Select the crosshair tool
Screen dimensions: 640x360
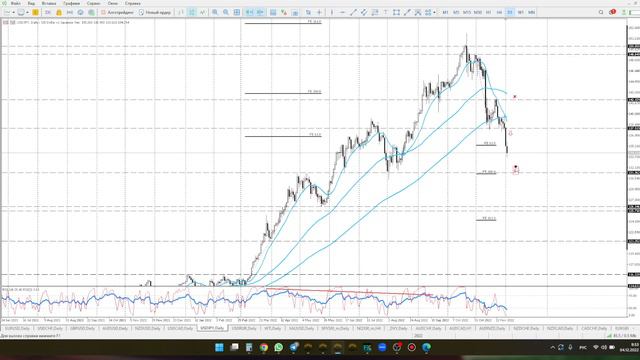pyautogui.click(x=320, y=12)
